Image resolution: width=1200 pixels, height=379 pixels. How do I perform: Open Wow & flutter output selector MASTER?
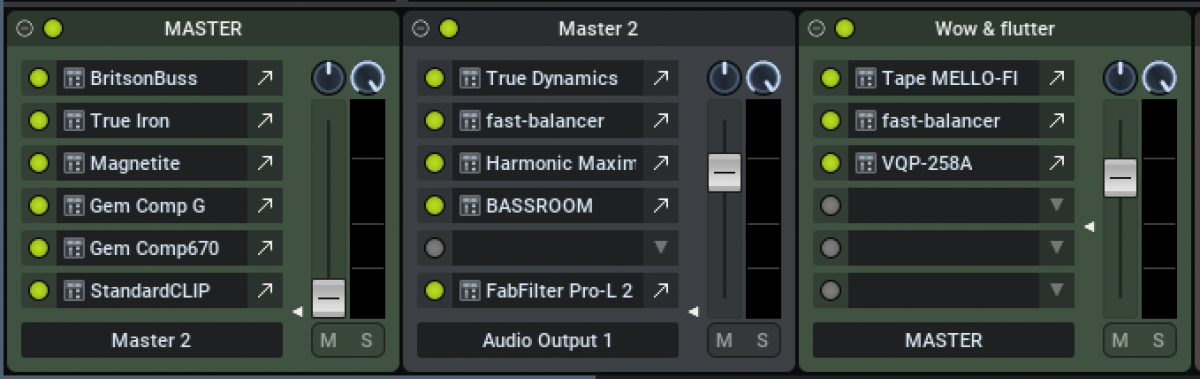coord(943,340)
